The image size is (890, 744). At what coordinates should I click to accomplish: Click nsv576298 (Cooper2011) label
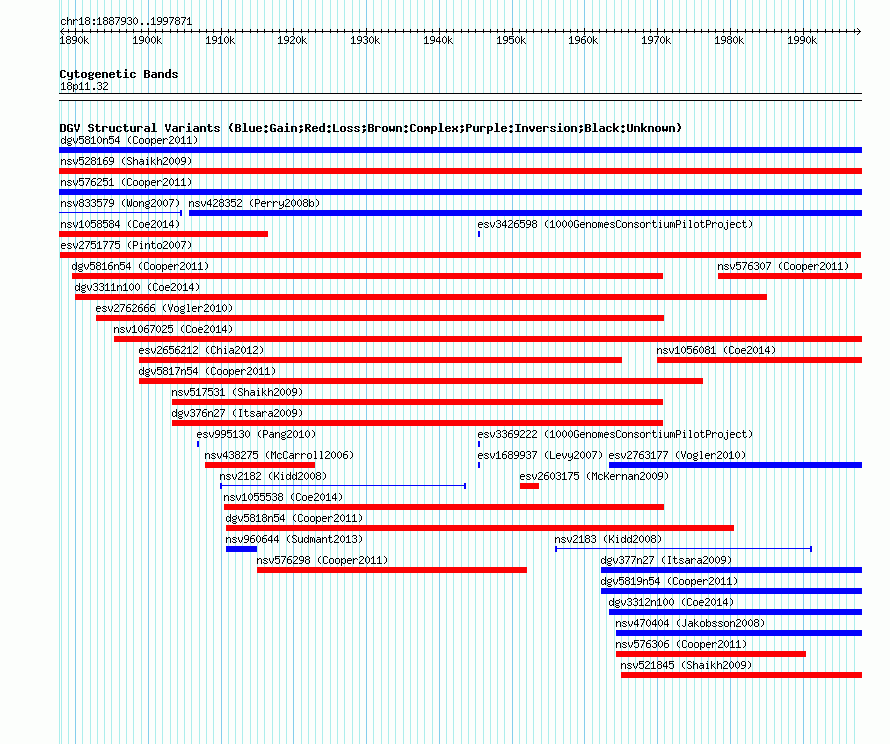[322, 560]
